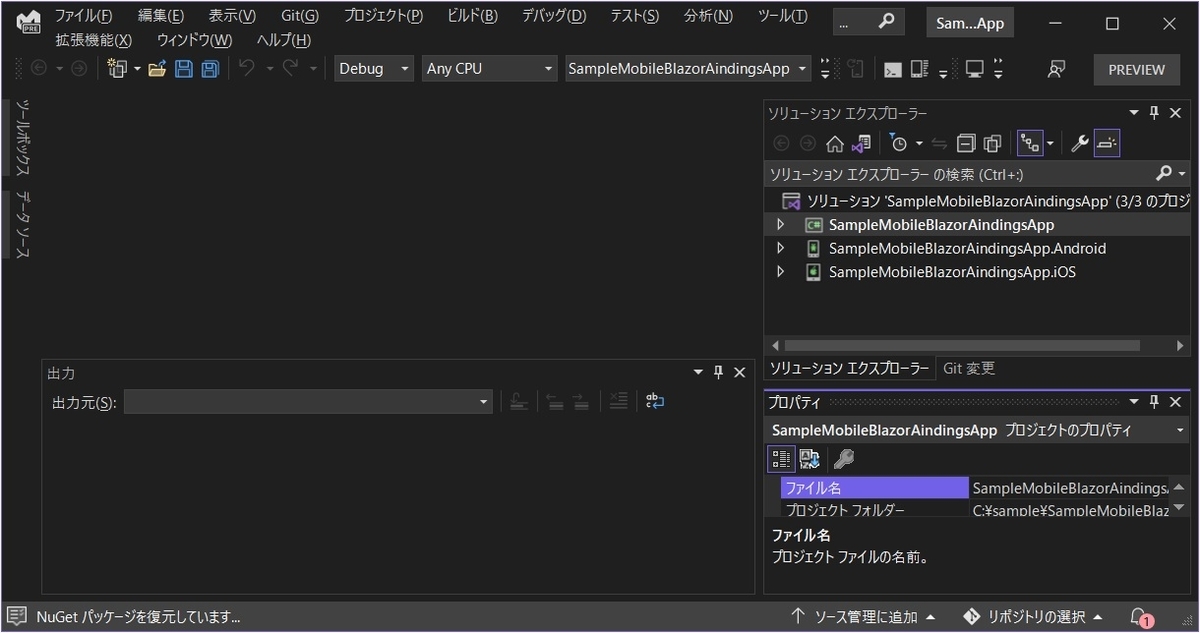Click the Solution Explorer search field

[x=960, y=173]
